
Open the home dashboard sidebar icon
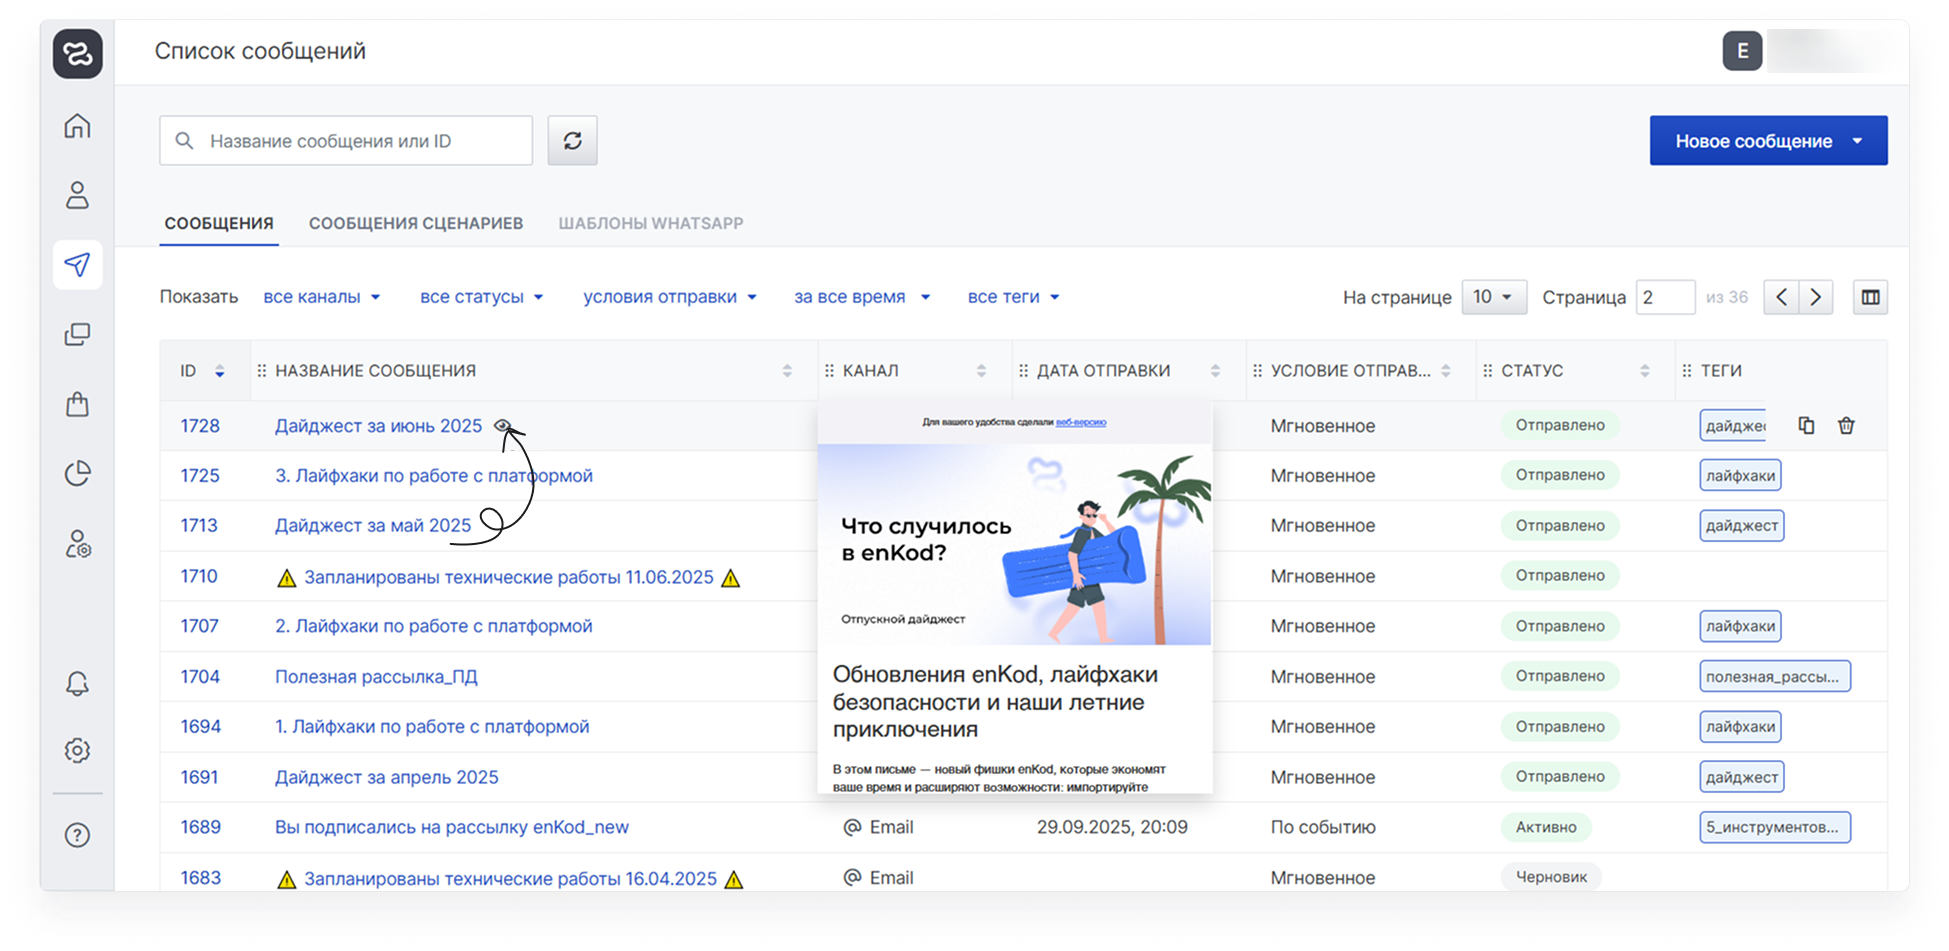coord(77,127)
